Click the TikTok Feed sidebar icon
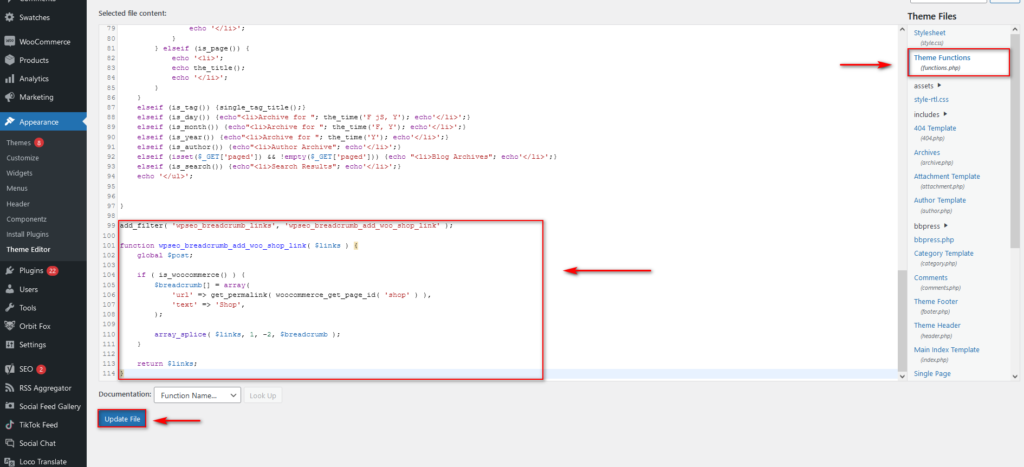This screenshot has height=467, width=1024. (10, 425)
